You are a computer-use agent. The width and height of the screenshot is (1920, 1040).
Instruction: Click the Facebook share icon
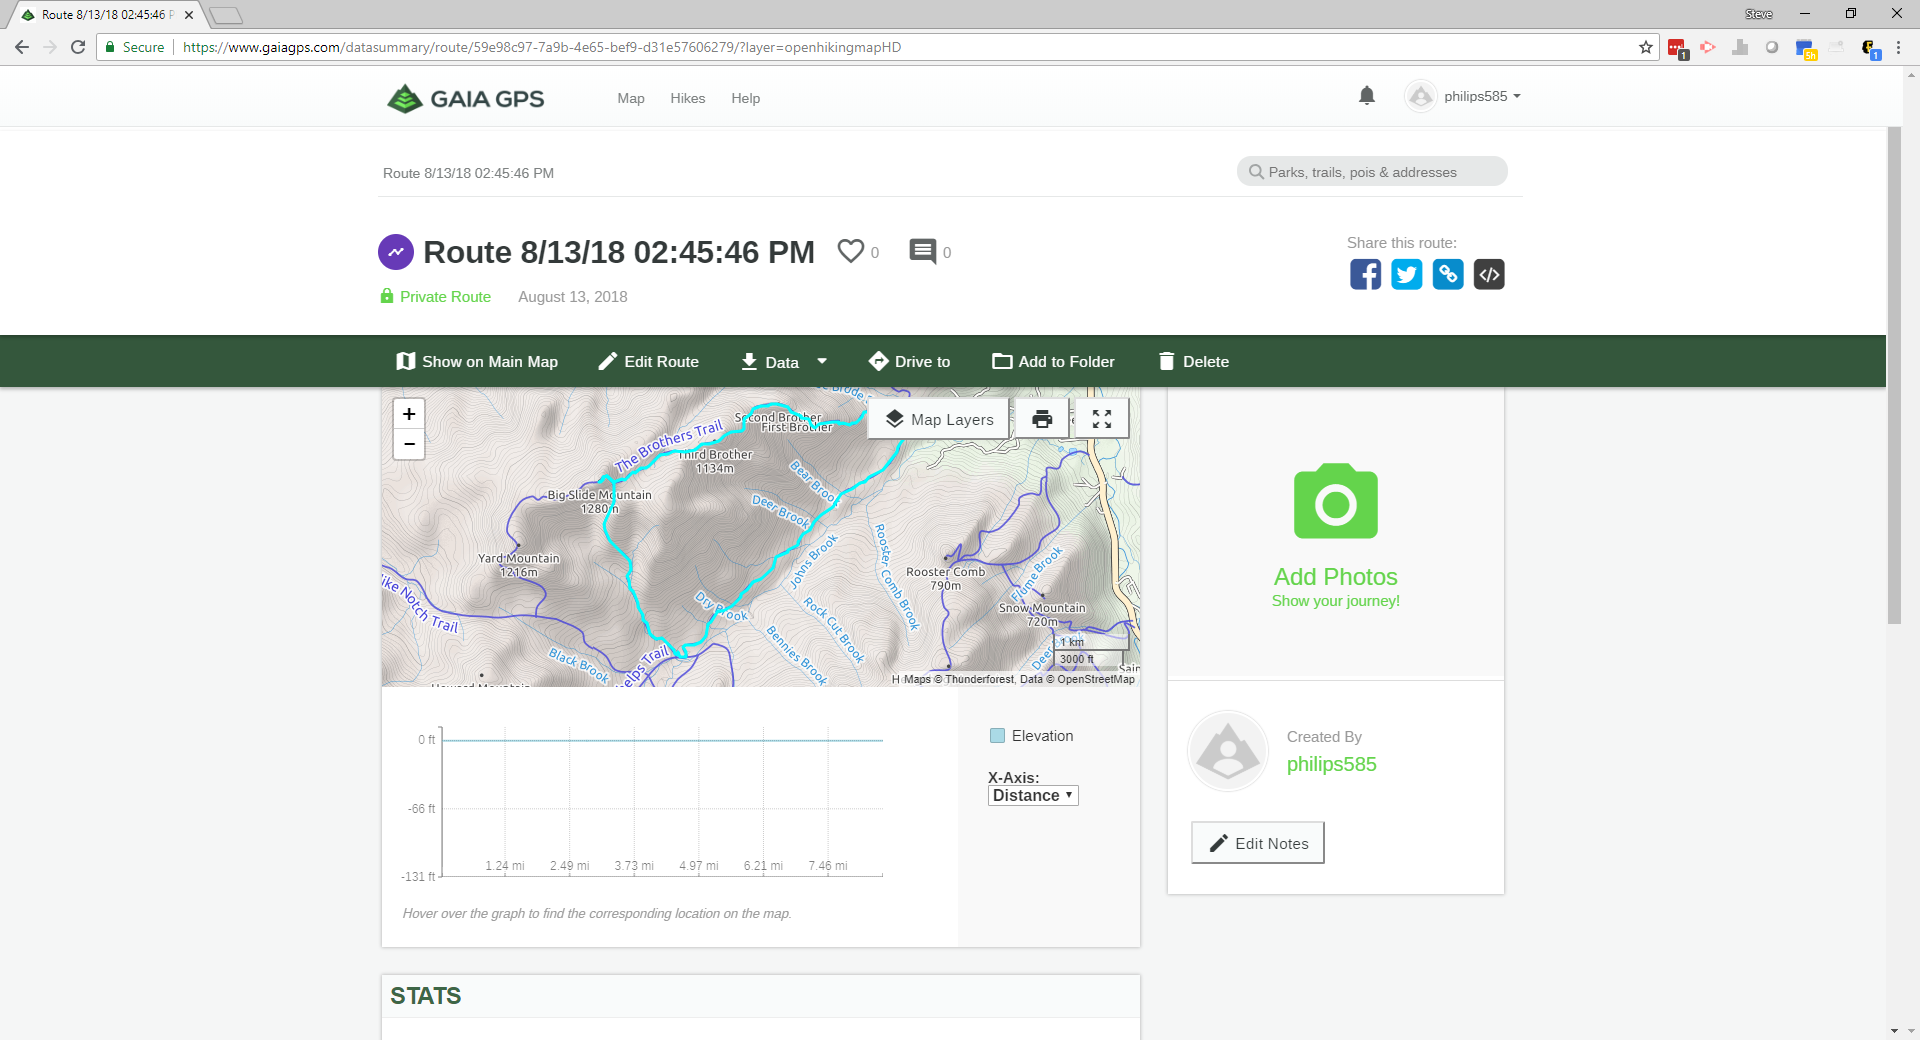[x=1365, y=274]
